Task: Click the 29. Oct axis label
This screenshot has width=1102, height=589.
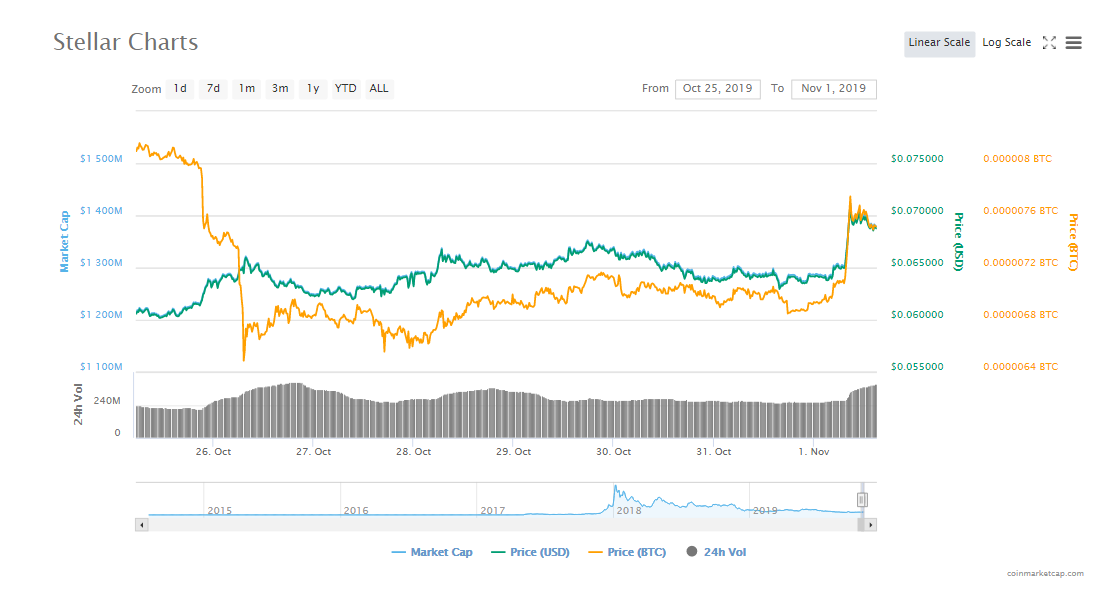Action: point(513,452)
